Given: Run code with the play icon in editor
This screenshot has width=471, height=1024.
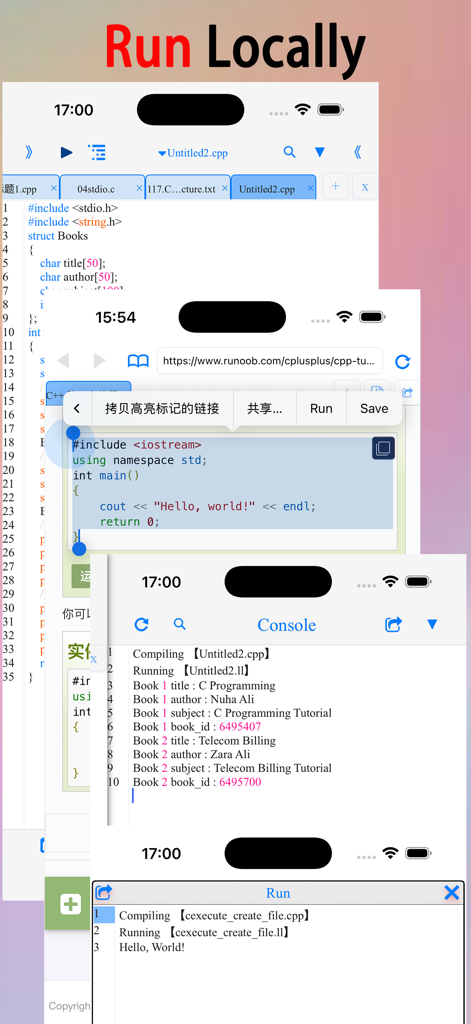Looking at the screenshot, I should click(67, 153).
